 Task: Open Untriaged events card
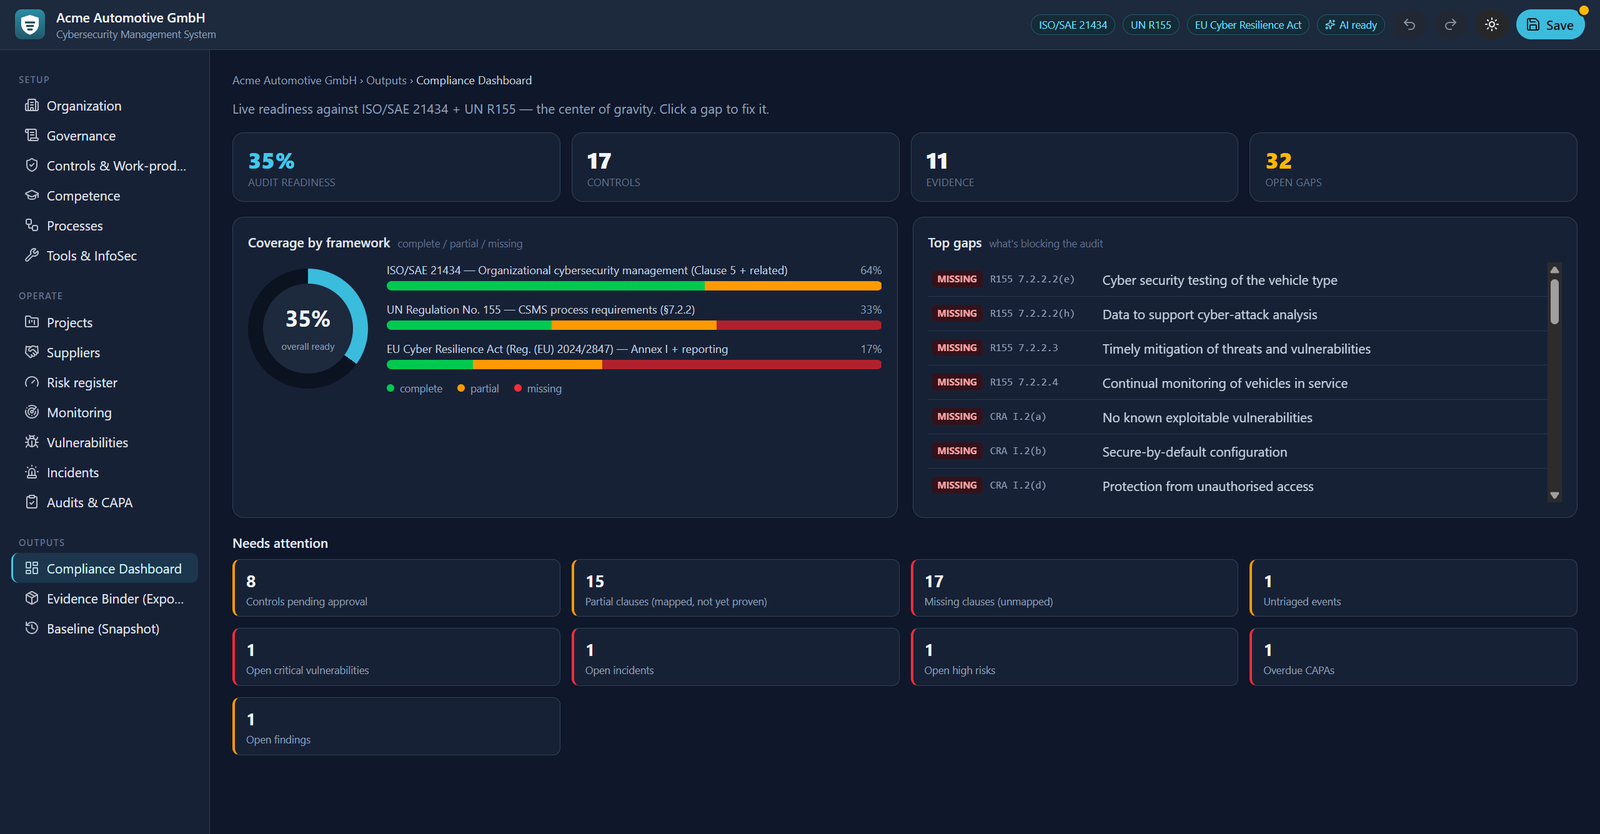1413,588
